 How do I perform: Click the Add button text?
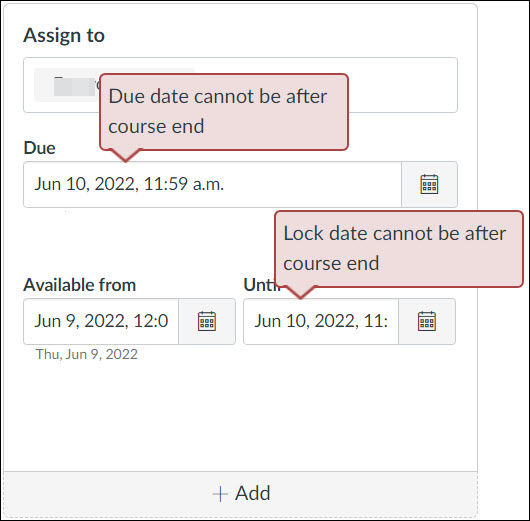pyautogui.click(x=252, y=493)
